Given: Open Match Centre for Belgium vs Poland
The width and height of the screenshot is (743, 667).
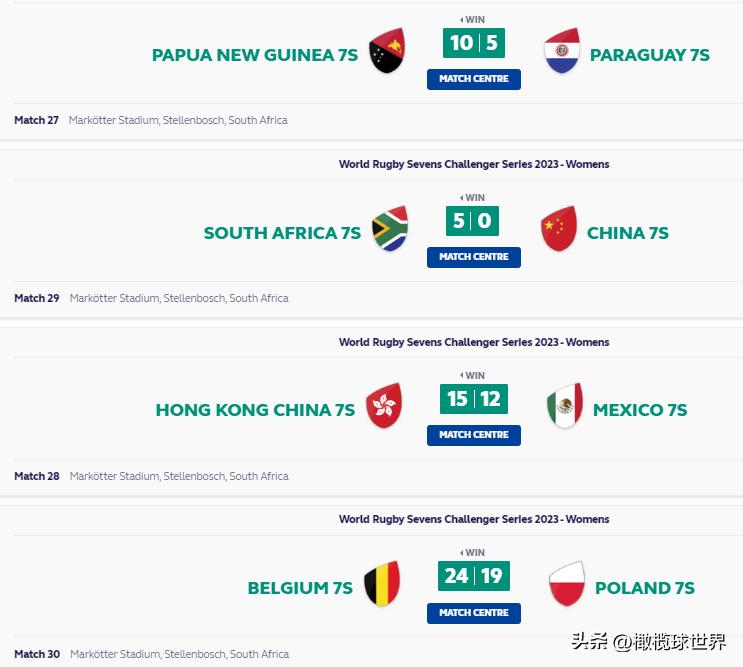Looking at the screenshot, I should [474, 613].
